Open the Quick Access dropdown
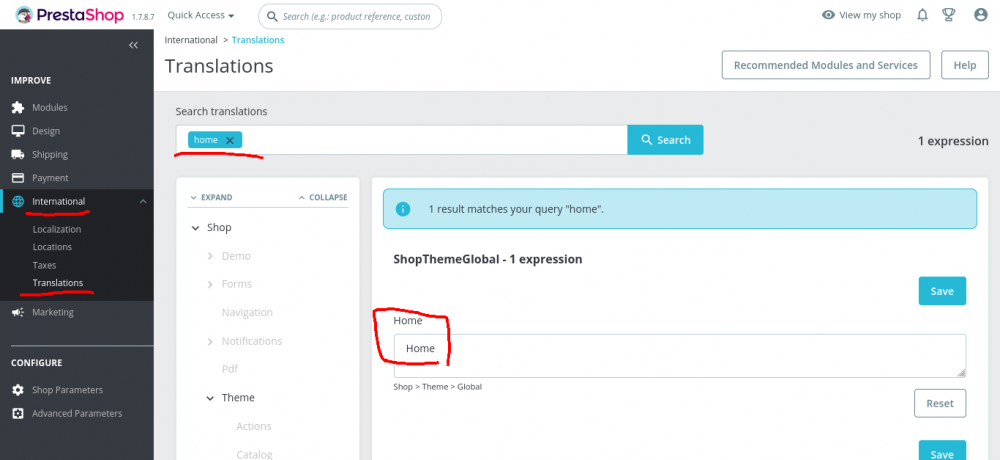 201,15
